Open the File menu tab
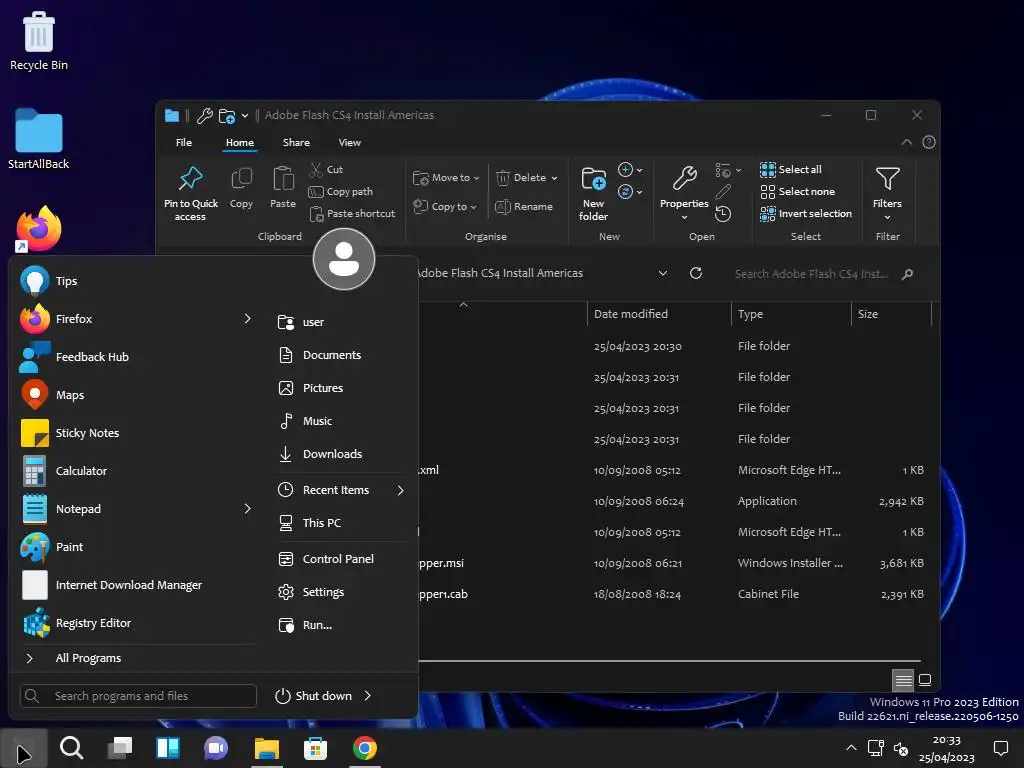Image resolution: width=1024 pixels, height=768 pixels. (x=184, y=142)
